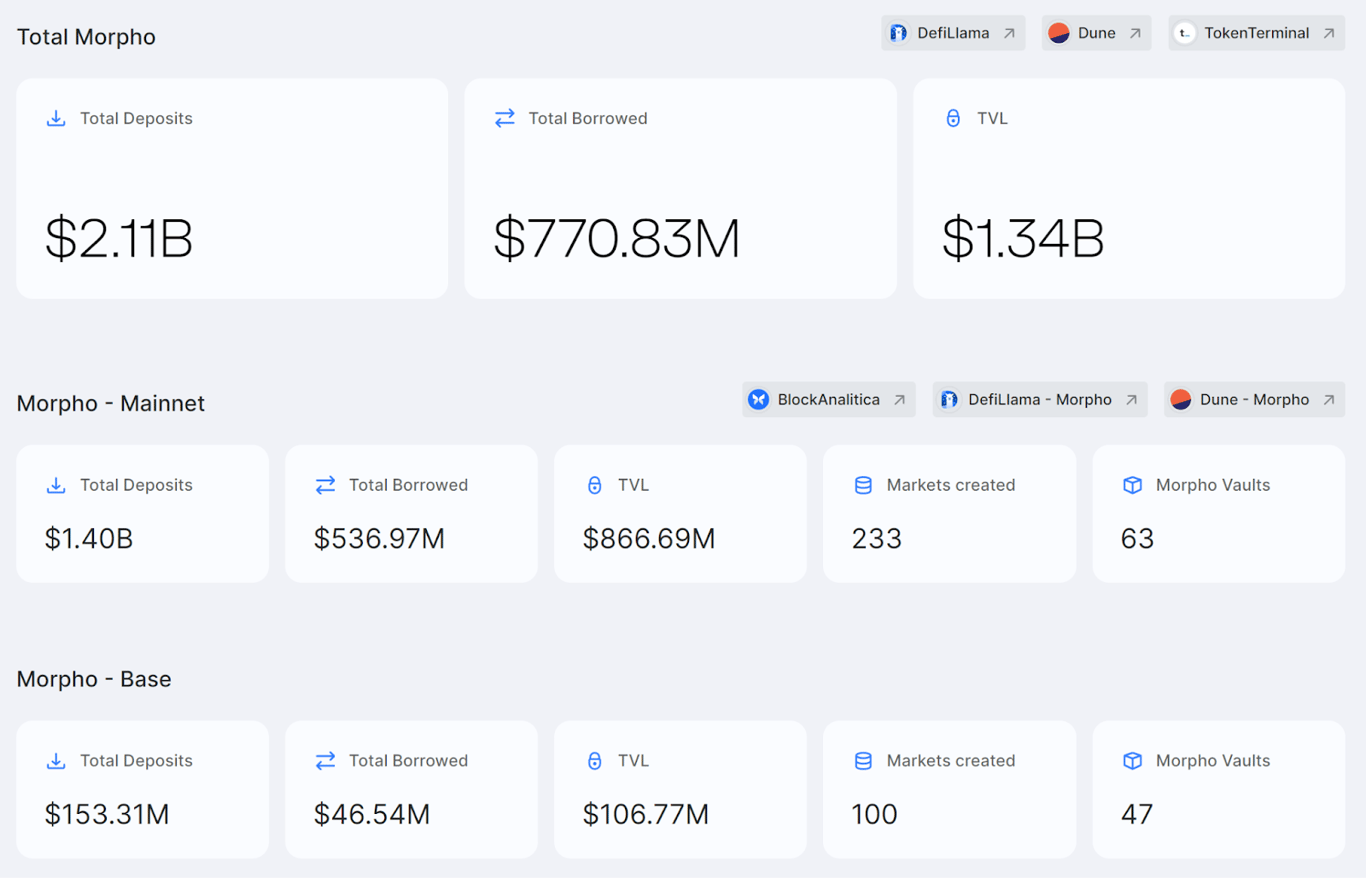Click the Total Morpho TVL lock icon

click(x=953, y=118)
